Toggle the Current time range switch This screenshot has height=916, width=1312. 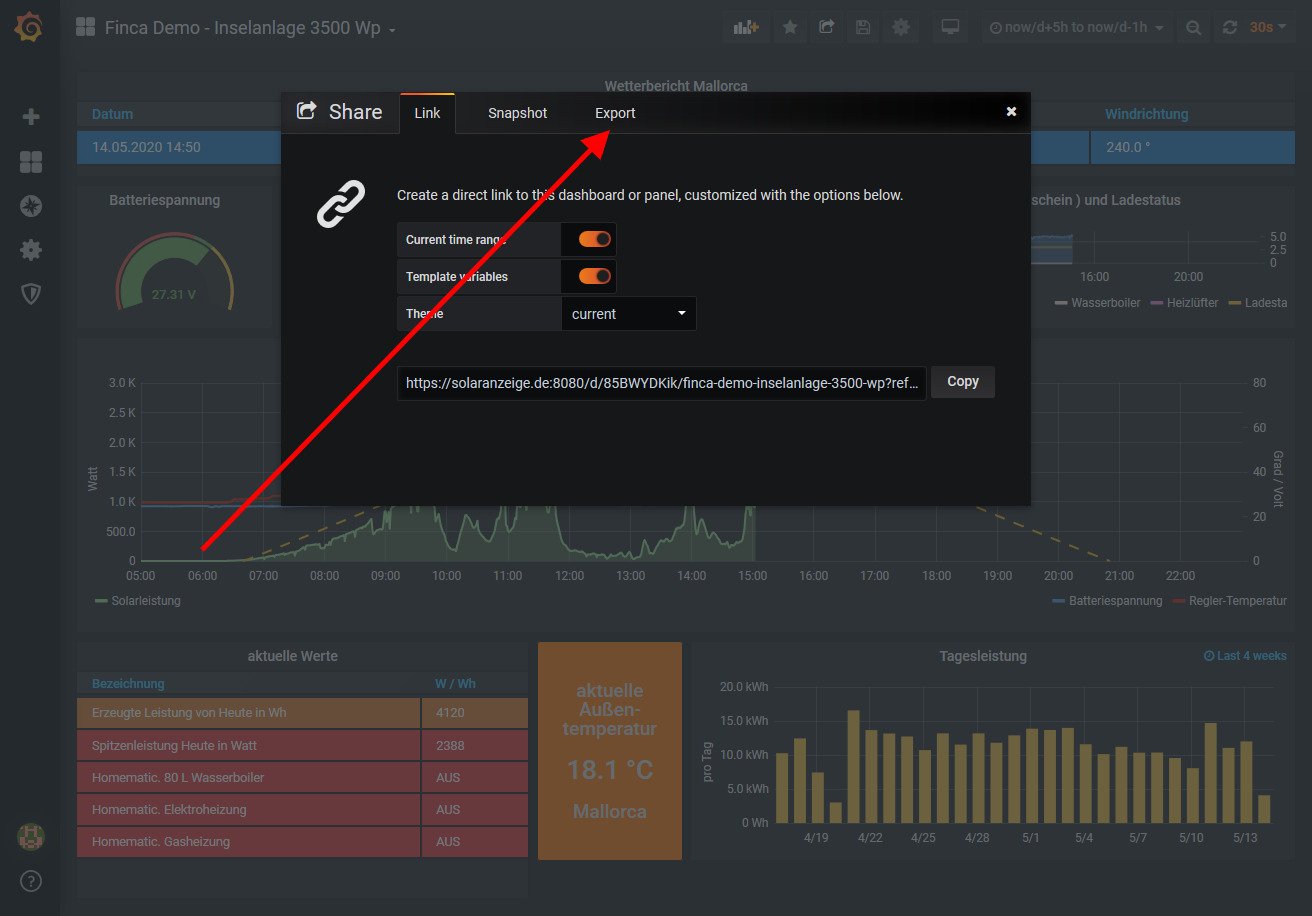coord(594,239)
